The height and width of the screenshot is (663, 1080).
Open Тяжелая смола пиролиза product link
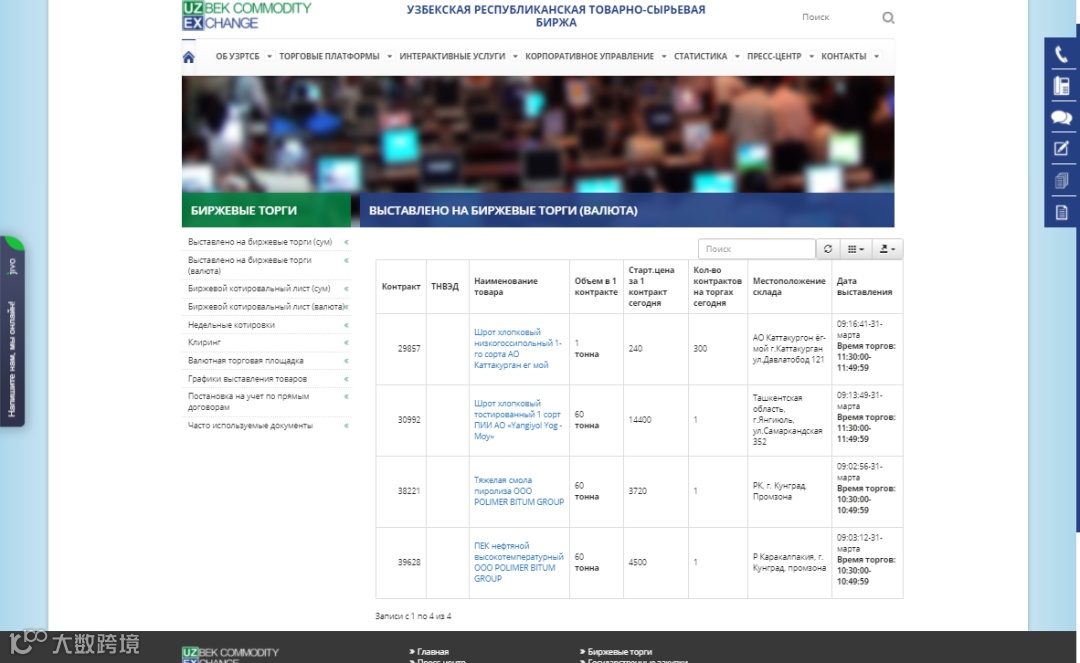tap(519, 491)
